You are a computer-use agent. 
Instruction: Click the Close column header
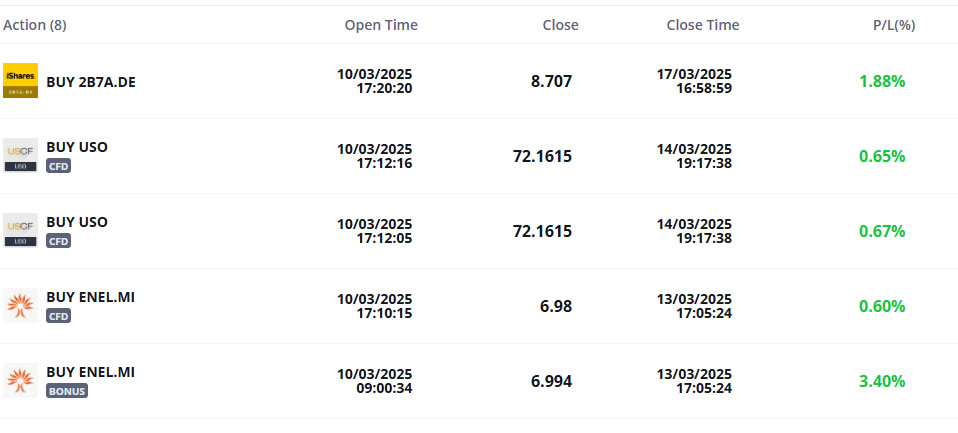tap(560, 25)
